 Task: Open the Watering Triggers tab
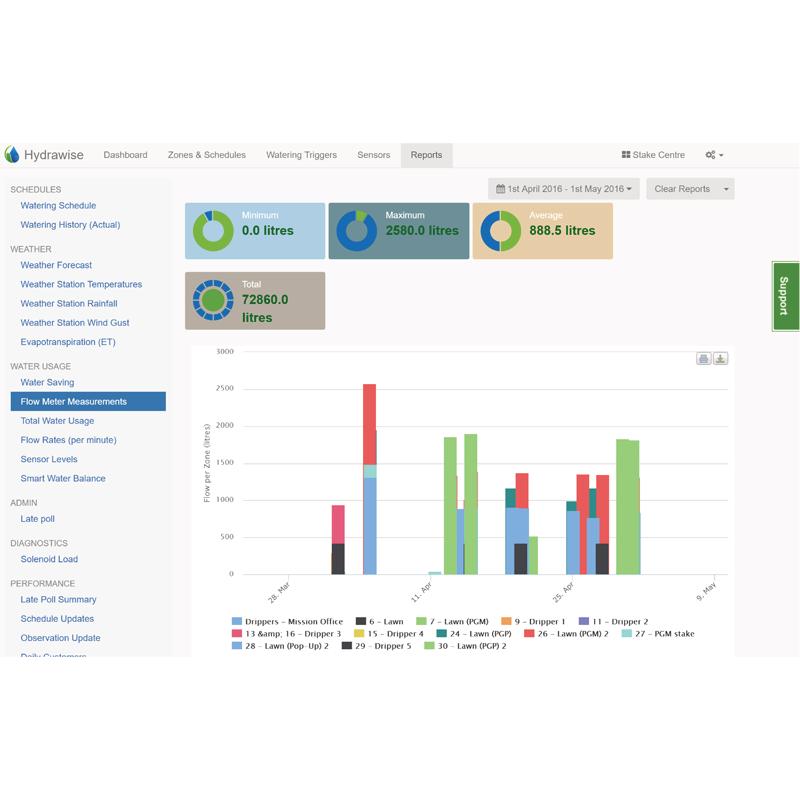(301, 155)
